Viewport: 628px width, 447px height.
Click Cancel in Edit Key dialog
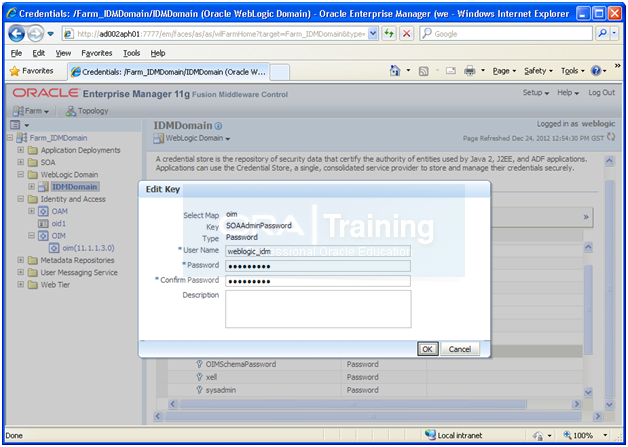[460, 349]
